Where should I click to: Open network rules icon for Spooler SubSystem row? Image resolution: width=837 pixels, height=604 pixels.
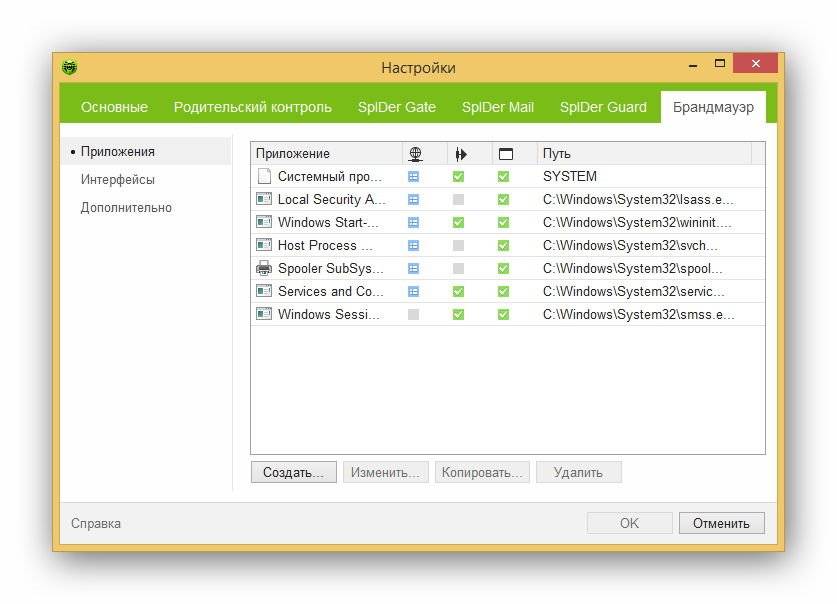click(x=413, y=268)
